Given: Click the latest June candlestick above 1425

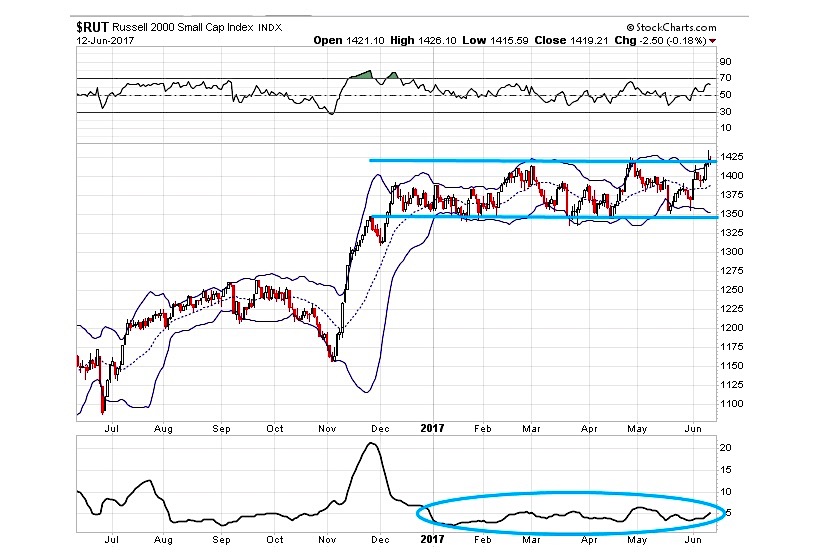Looking at the screenshot, I should pos(709,156).
